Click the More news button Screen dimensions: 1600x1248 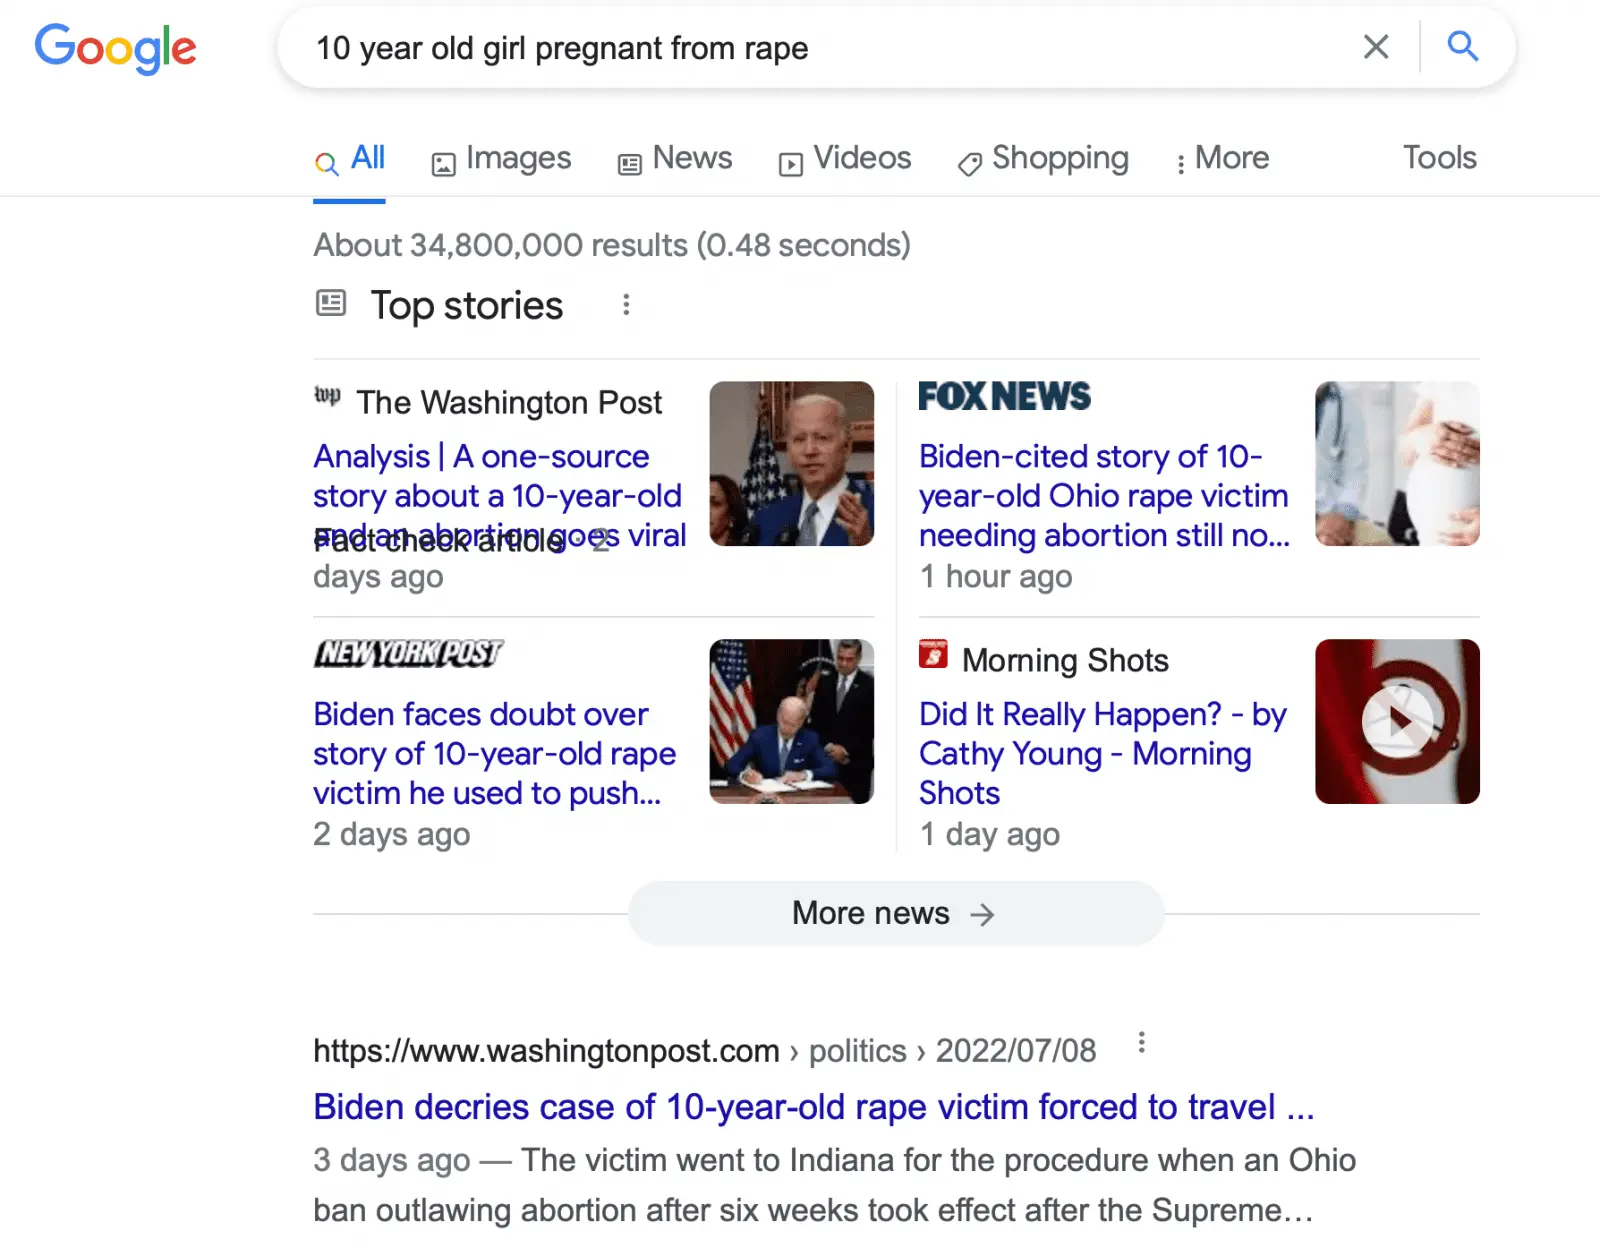895,913
